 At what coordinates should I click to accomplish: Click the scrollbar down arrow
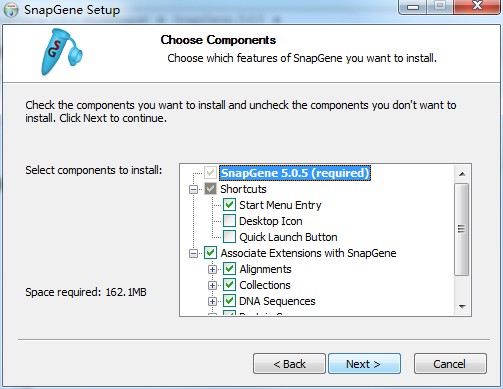[462, 306]
